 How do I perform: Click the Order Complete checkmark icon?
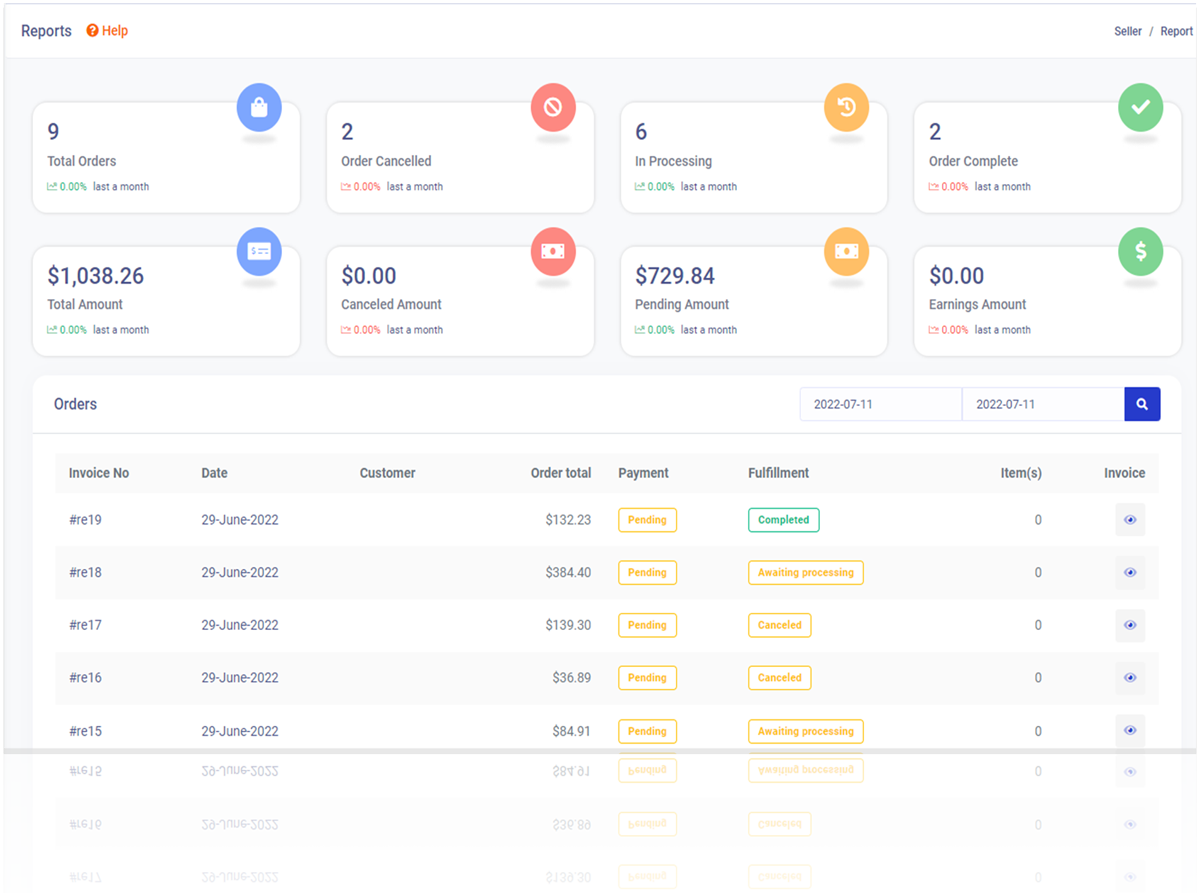point(1140,108)
